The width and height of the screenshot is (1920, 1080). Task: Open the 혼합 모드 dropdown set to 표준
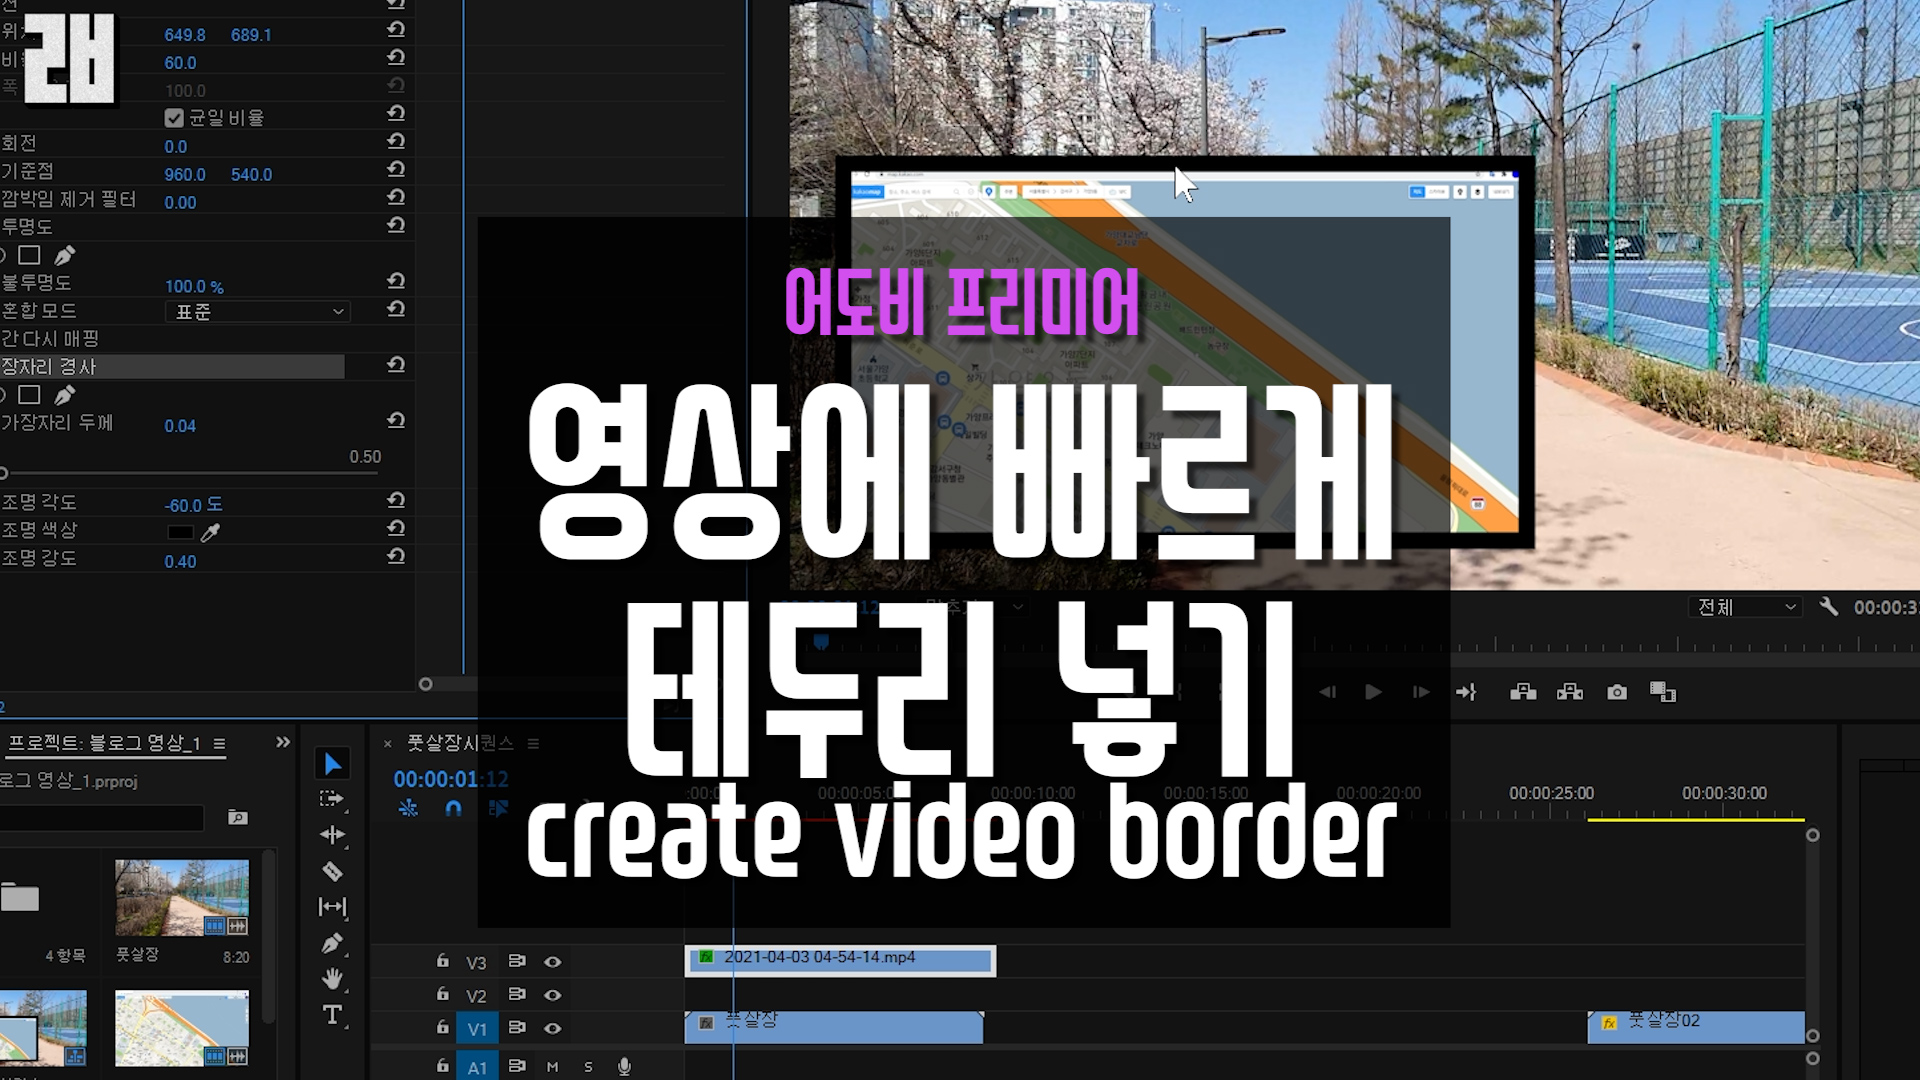pyautogui.click(x=258, y=312)
